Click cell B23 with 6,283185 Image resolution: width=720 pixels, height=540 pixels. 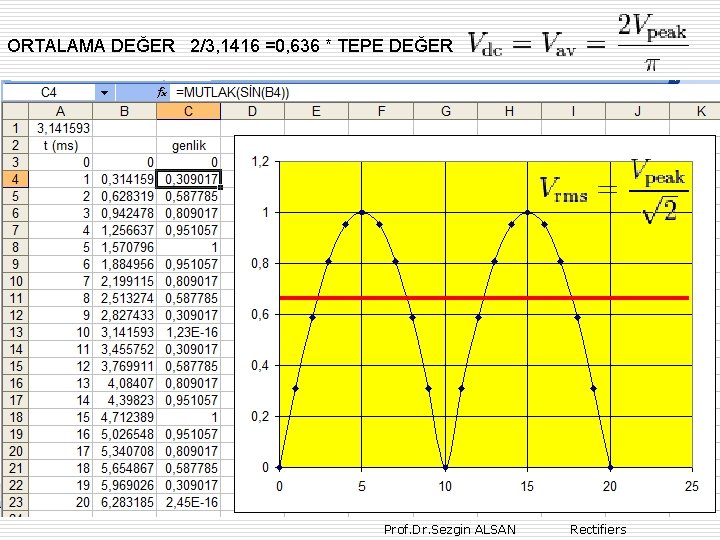coord(124,502)
